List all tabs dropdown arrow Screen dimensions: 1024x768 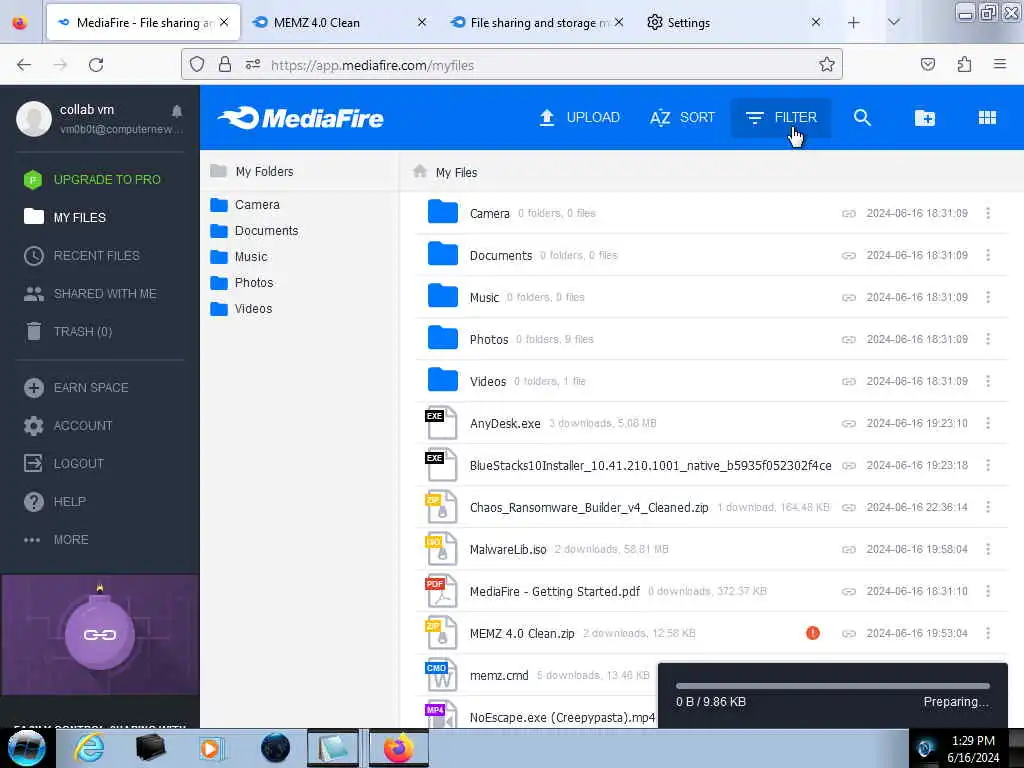click(894, 22)
